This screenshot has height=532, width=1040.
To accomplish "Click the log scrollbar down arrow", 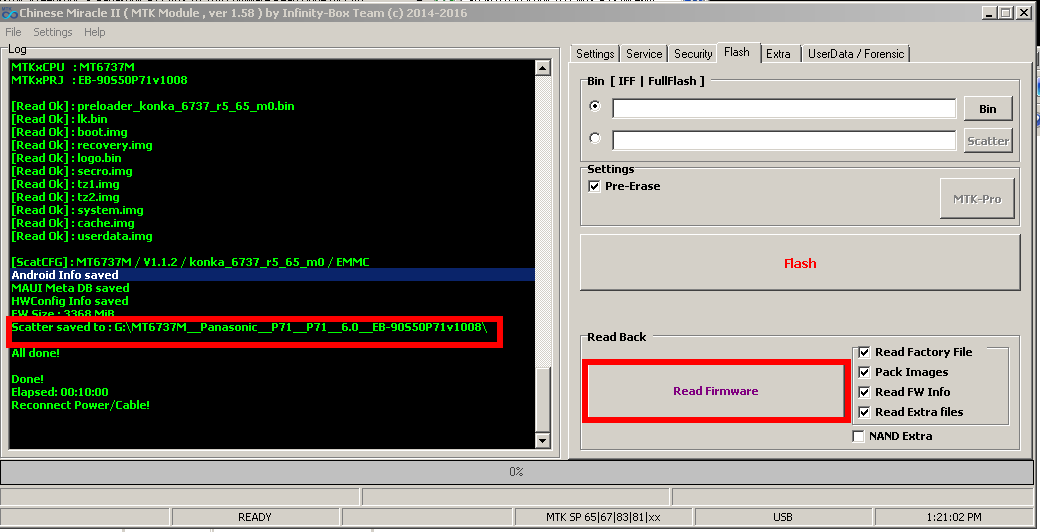I will pos(543,440).
